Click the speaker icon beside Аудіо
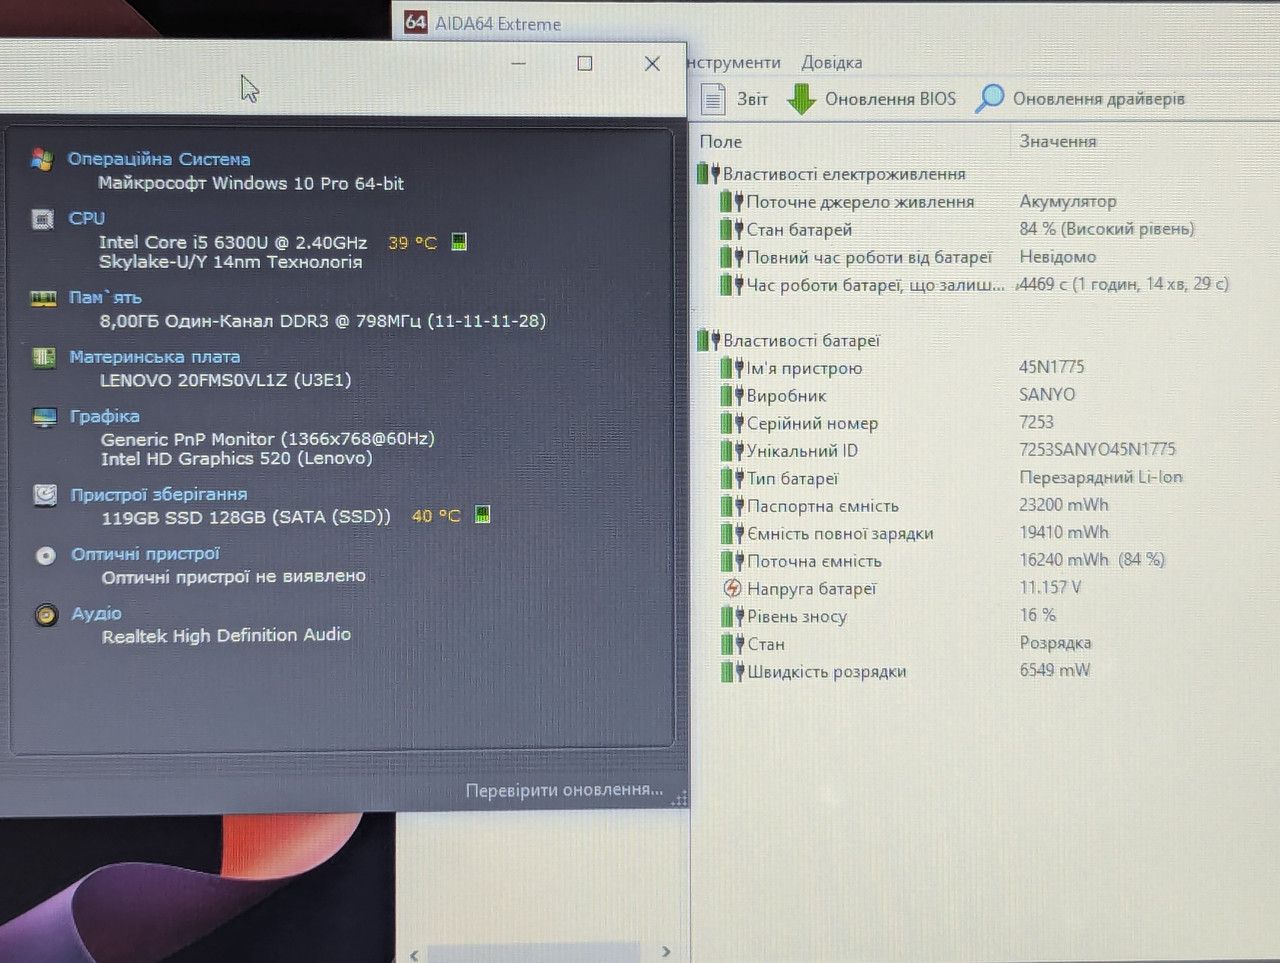Screen dimensions: 1280x963 pos(46,614)
